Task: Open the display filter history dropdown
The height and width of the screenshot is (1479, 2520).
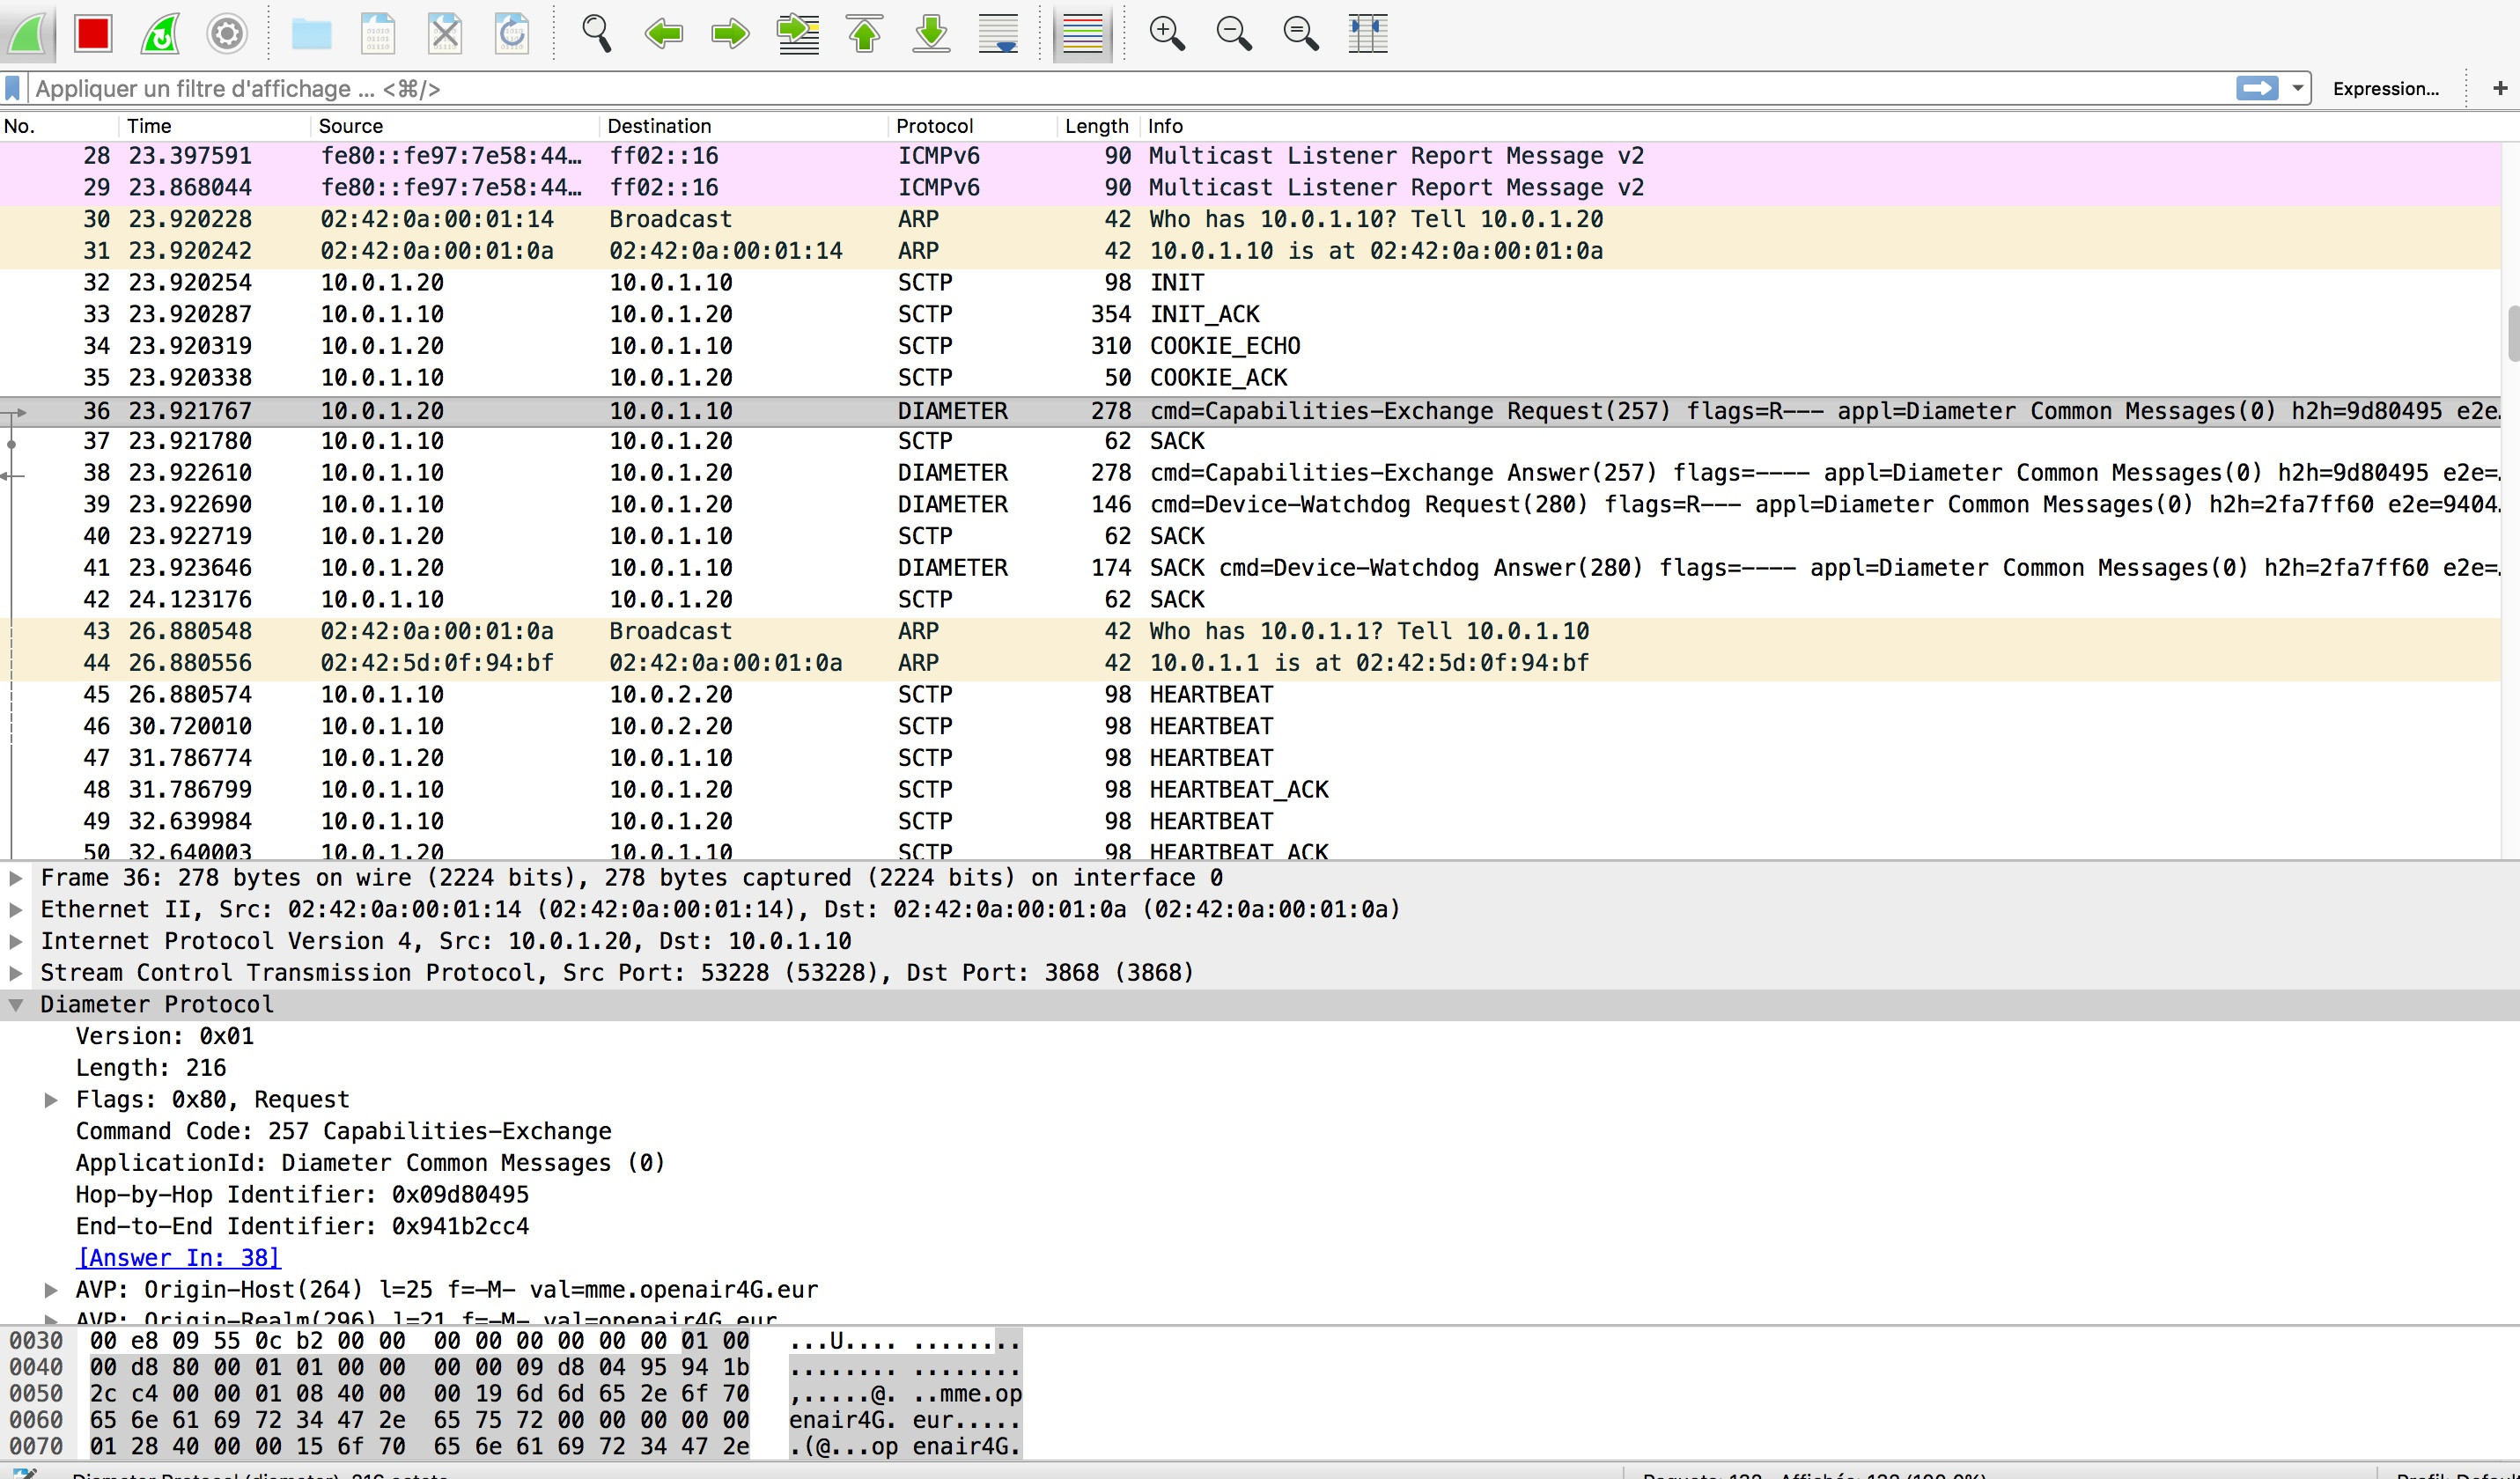Action: pyautogui.click(x=2298, y=88)
